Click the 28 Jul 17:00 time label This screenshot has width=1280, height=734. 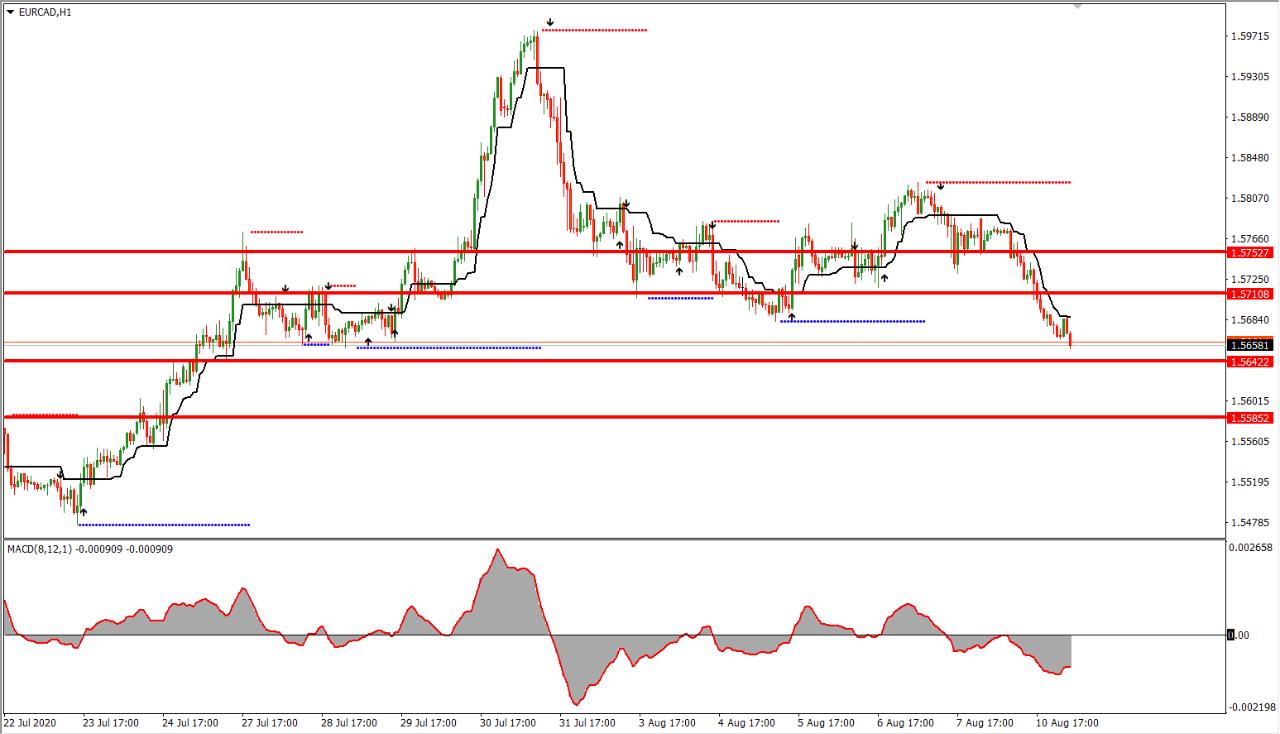pos(349,722)
